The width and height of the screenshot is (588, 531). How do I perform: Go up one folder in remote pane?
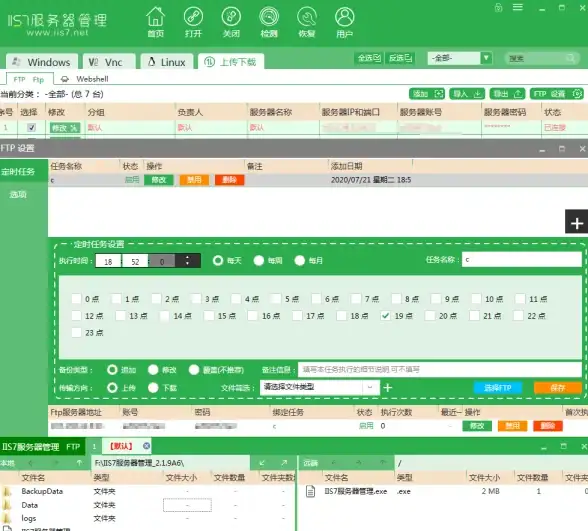tap(382, 463)
